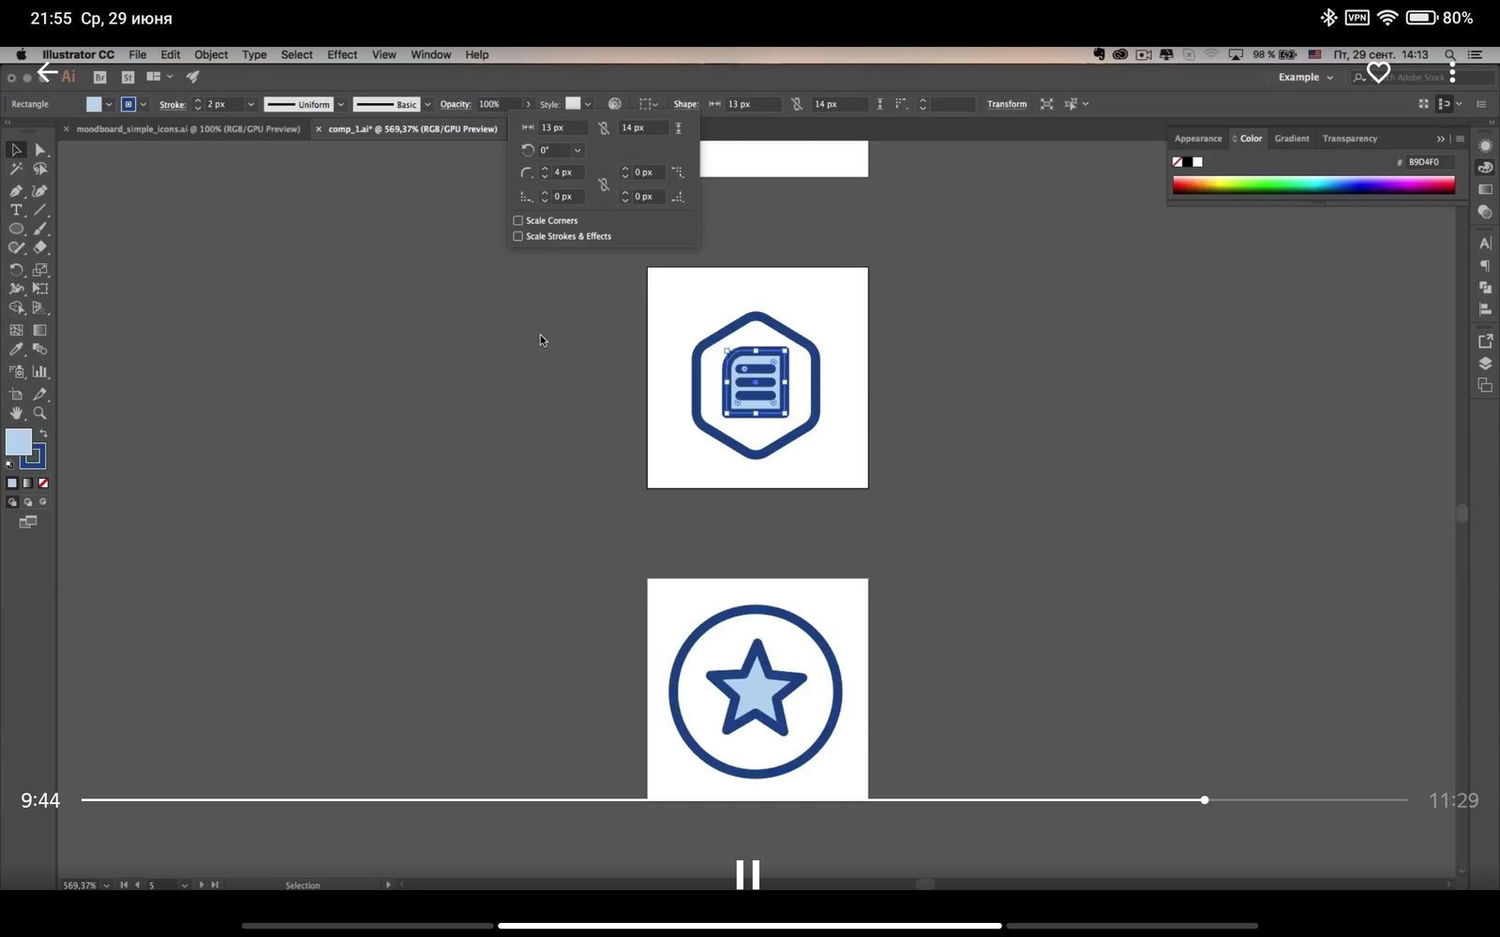Set paint mode to Gradient
Image resolution: width=1500 pixels, height=937 pixels.
(x=28, y=483)
